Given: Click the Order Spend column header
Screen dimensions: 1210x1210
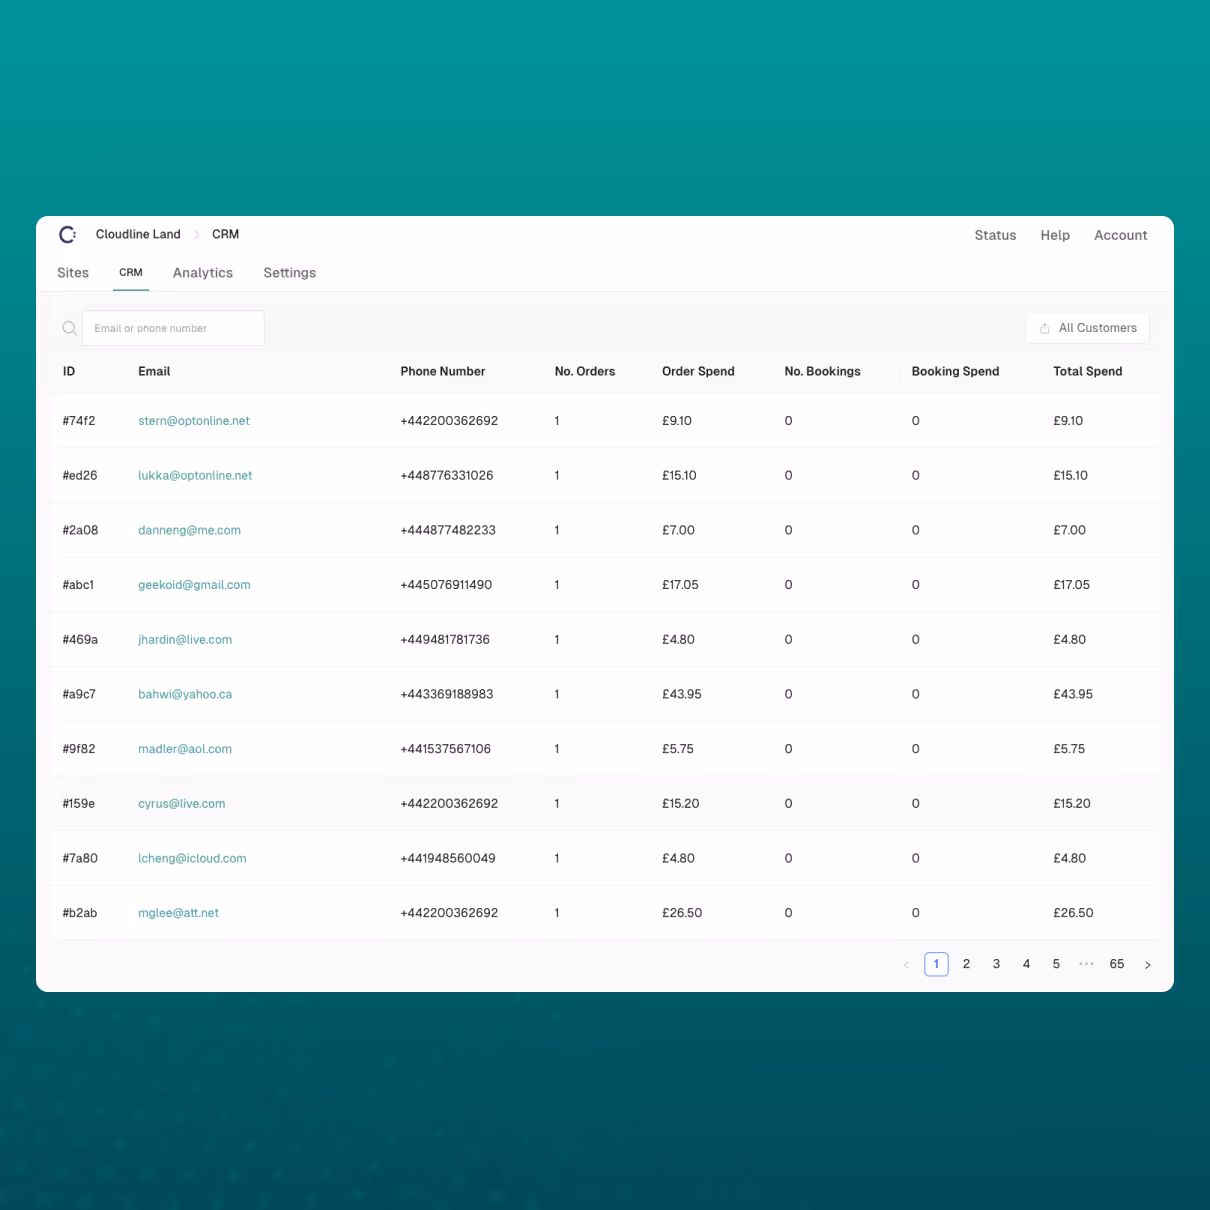Looking at the screenshot, I should 698,371.
